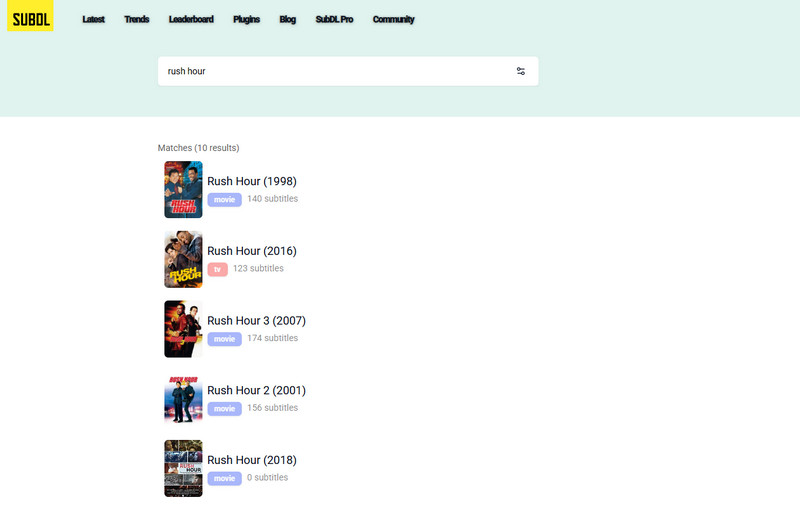
Task: Open Rush Hour (2016) title link
Action: (252, 251)
